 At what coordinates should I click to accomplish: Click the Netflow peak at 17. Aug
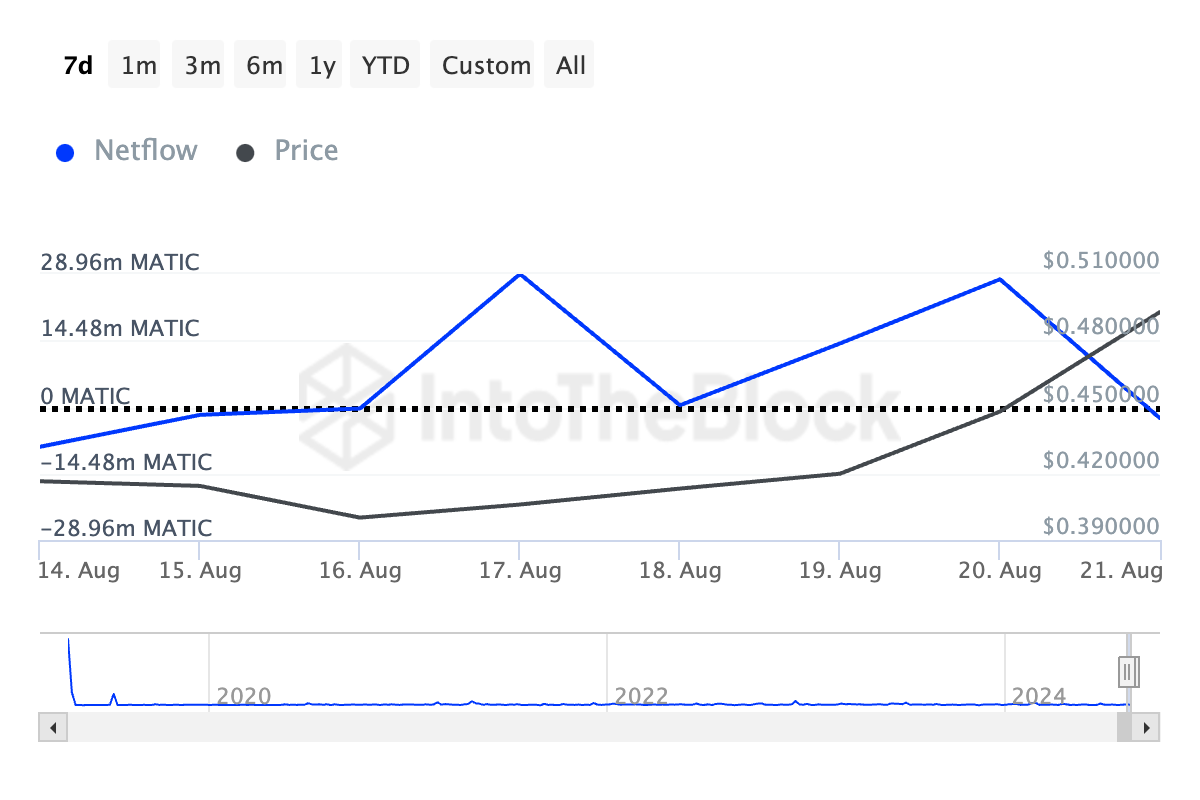click(x=519, y=274)
